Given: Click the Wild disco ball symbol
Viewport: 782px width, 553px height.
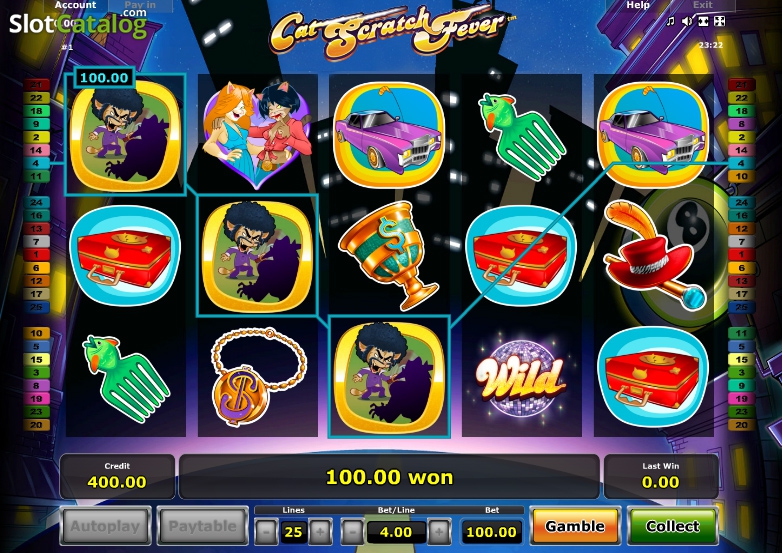Looking at the screenshot, I should point(520,378).
